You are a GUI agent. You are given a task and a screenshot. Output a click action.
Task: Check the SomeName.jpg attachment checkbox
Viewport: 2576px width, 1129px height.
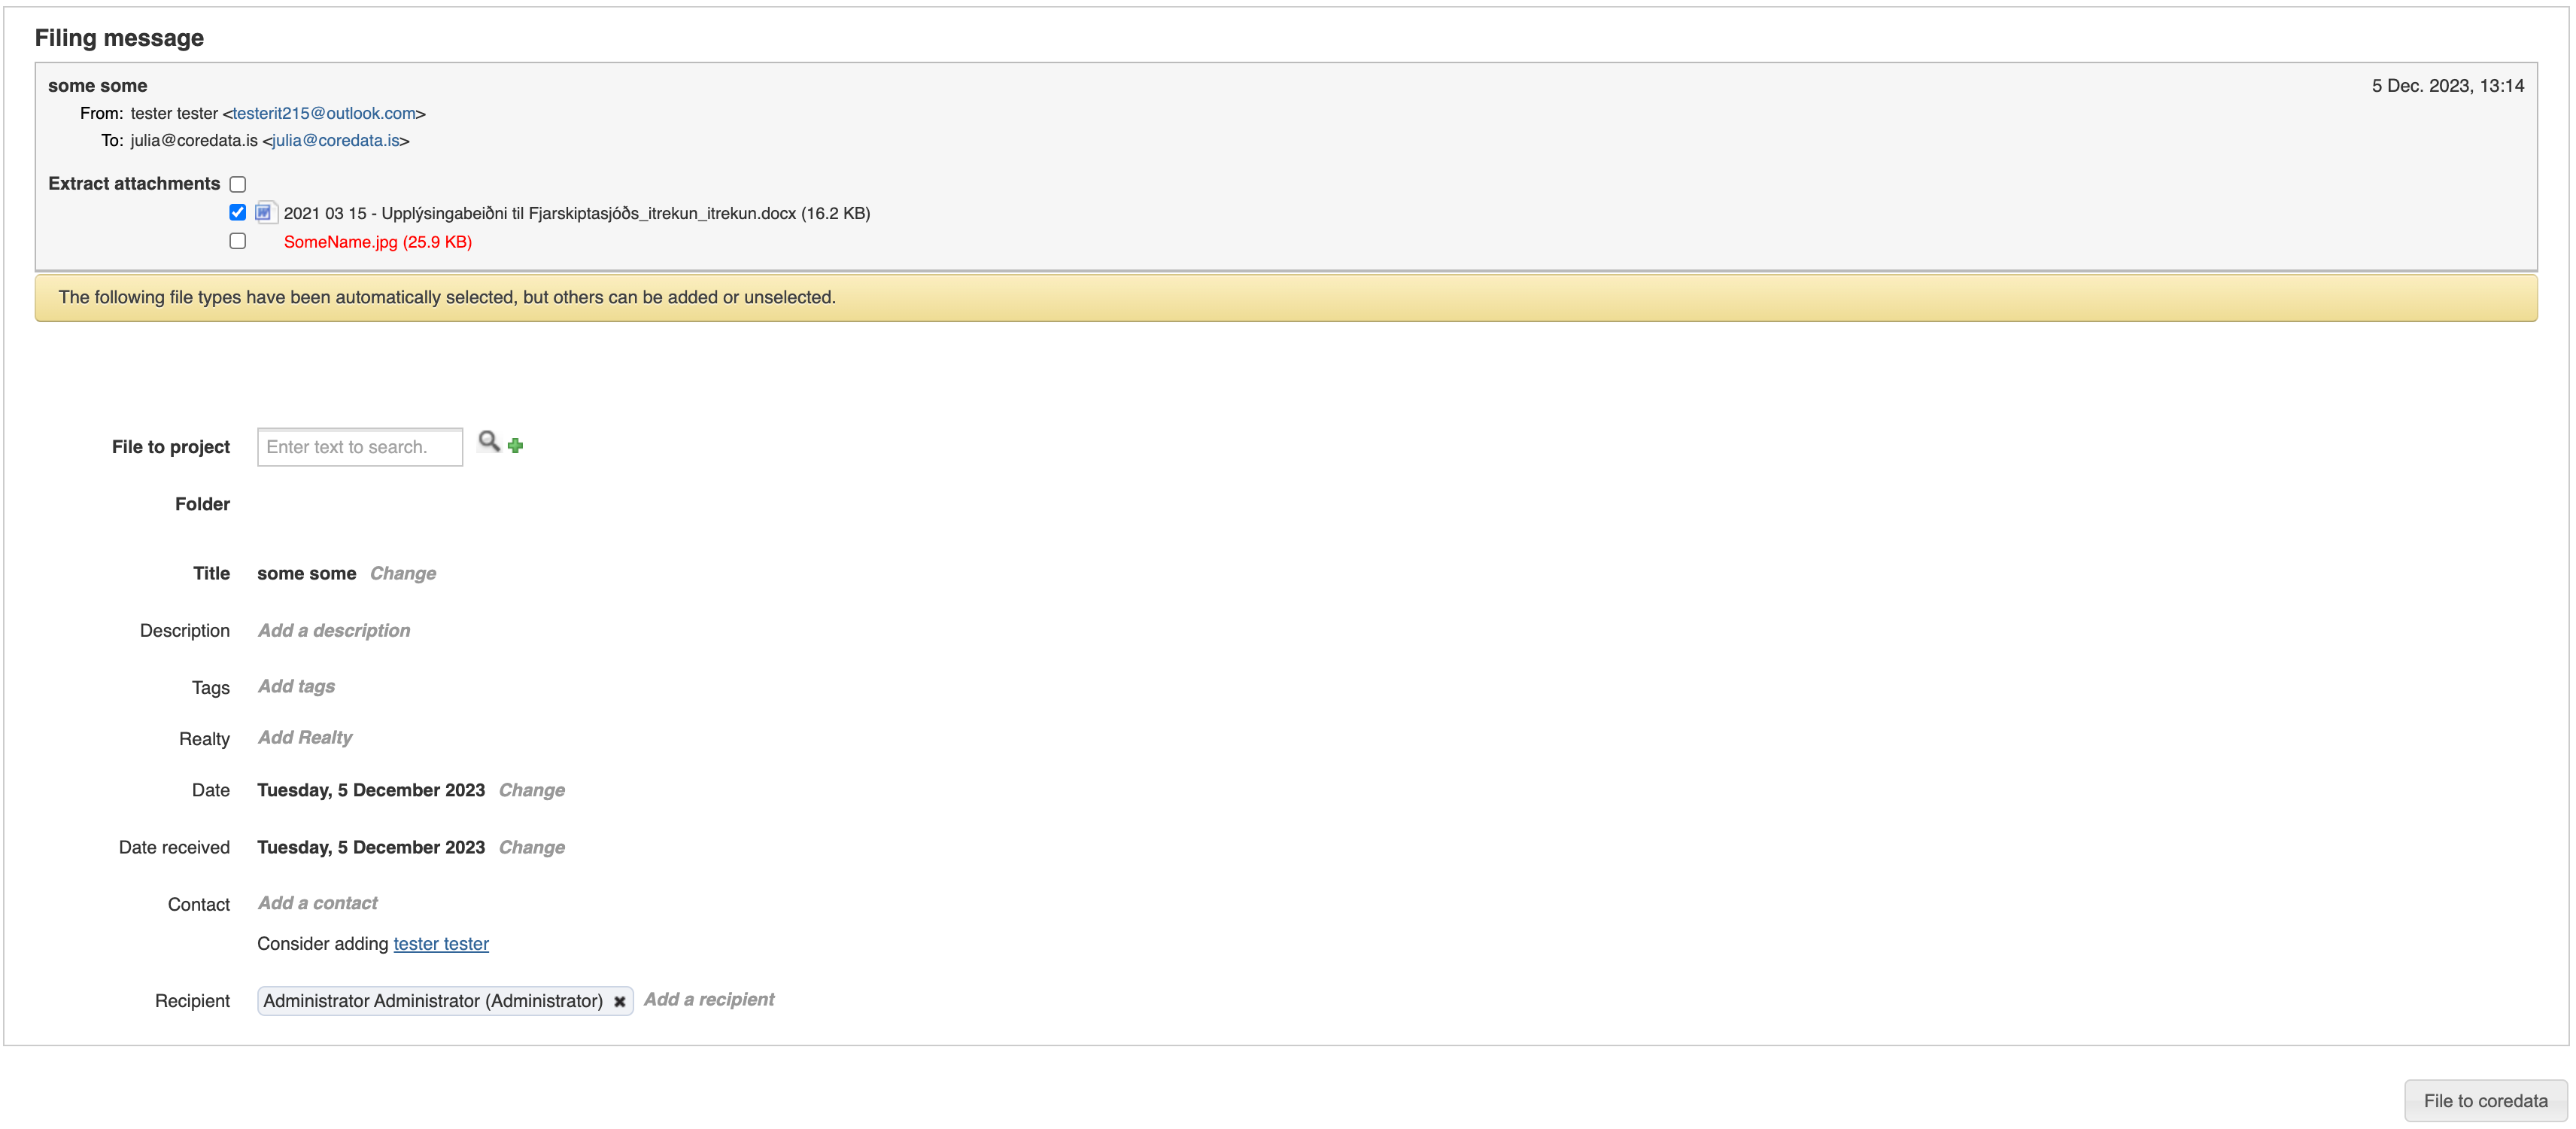(237, 241)
